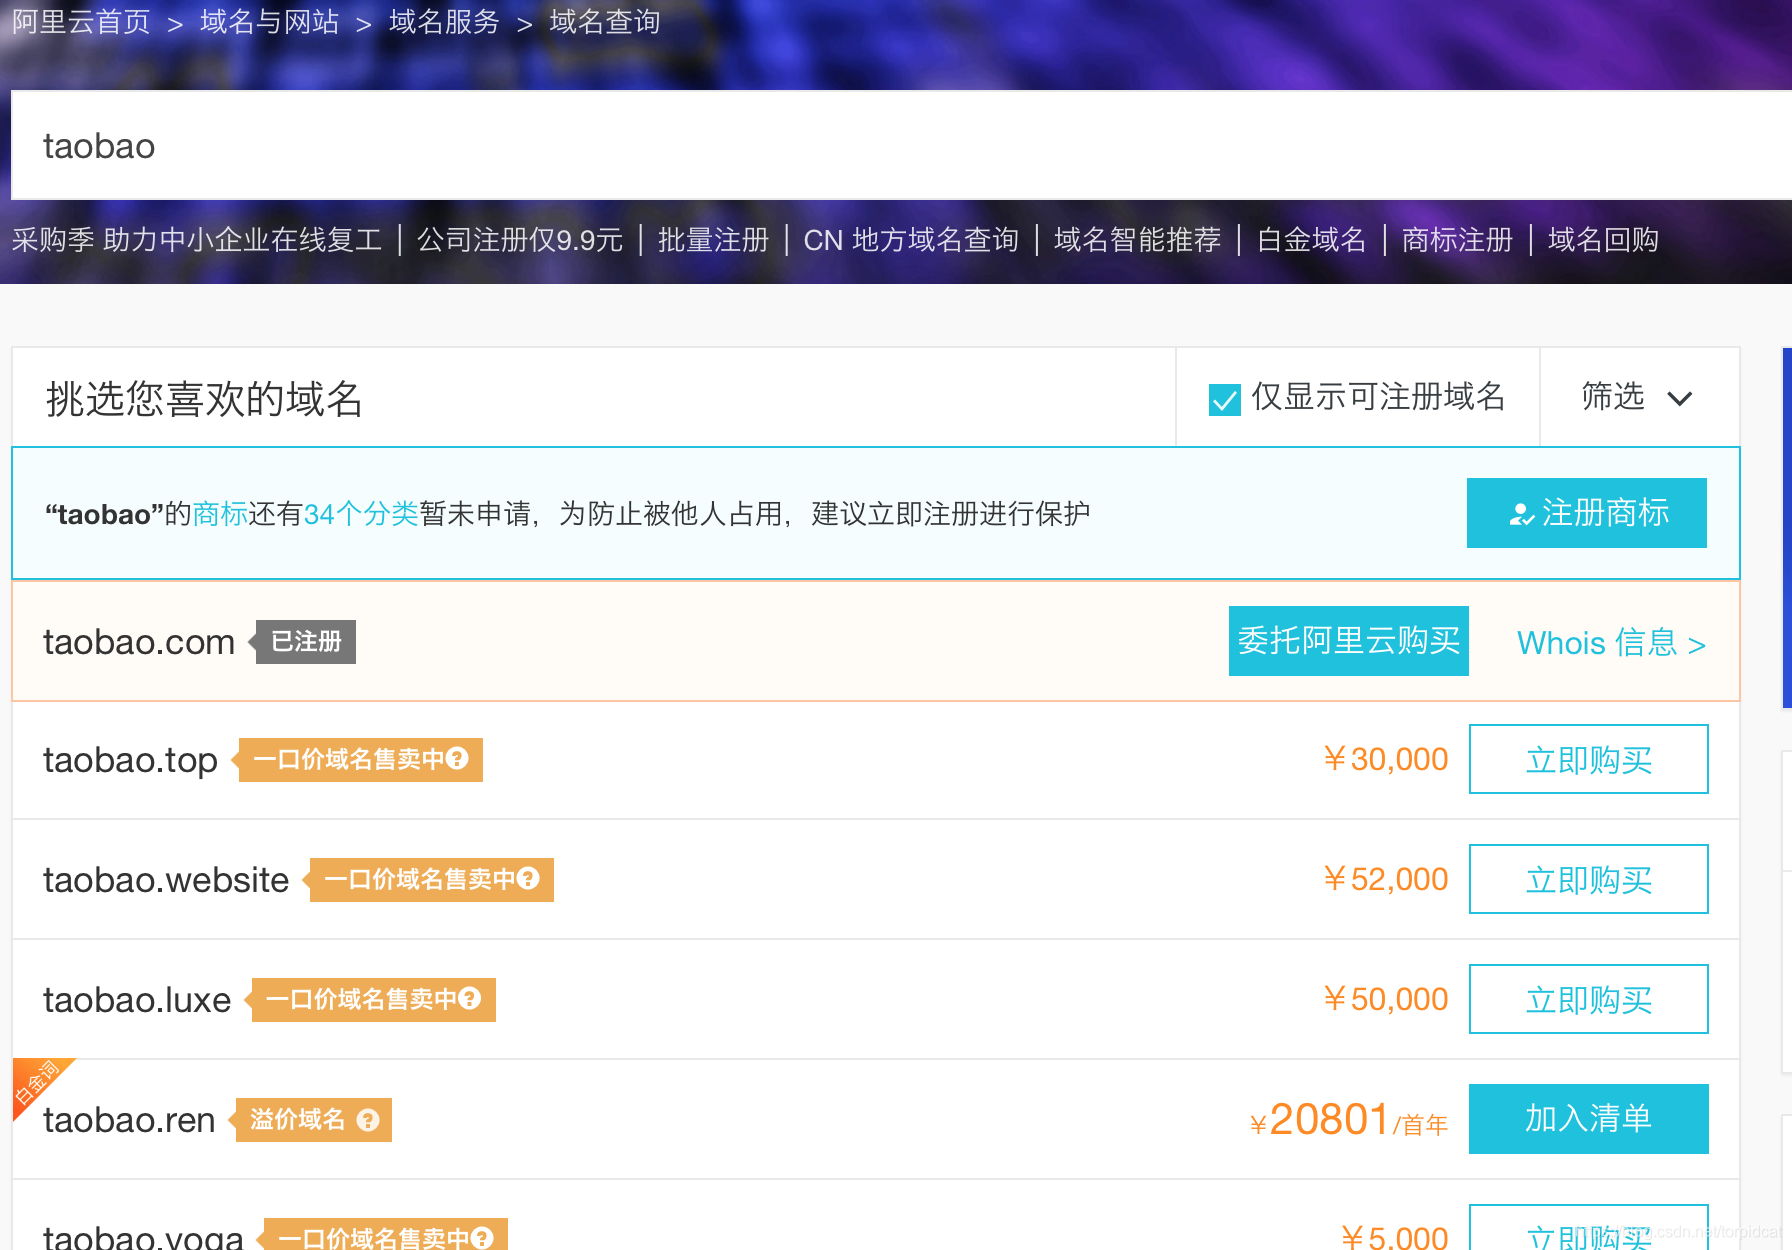The width and height of the screenshot is (1792, 1250).
Task: Open 商标注册 link
Action: pos(1457,240)
